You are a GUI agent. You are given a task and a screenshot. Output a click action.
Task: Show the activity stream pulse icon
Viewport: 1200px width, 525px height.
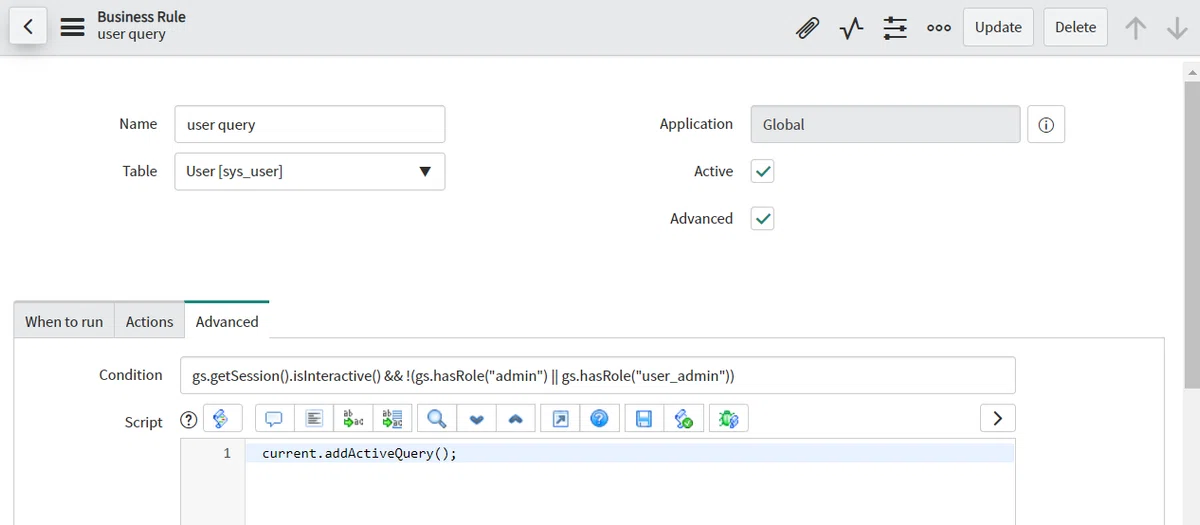pos(851,28)
